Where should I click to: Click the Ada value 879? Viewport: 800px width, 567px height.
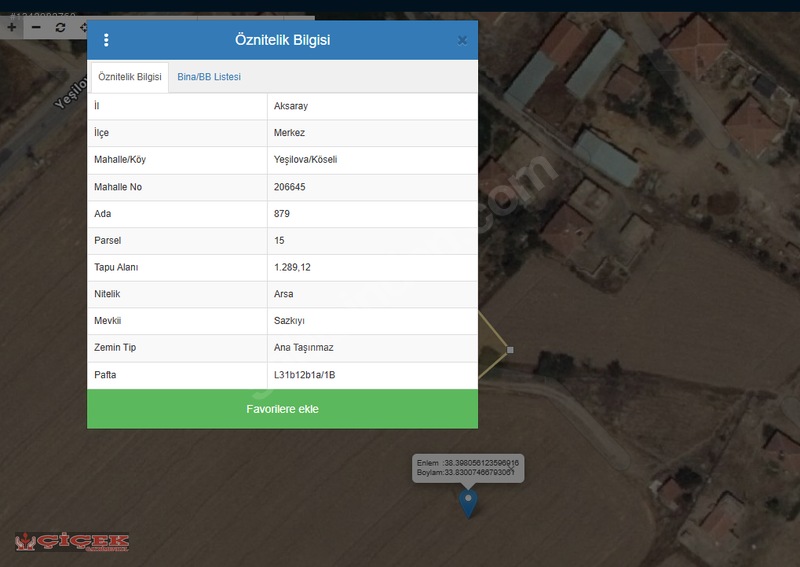point(282,213)
